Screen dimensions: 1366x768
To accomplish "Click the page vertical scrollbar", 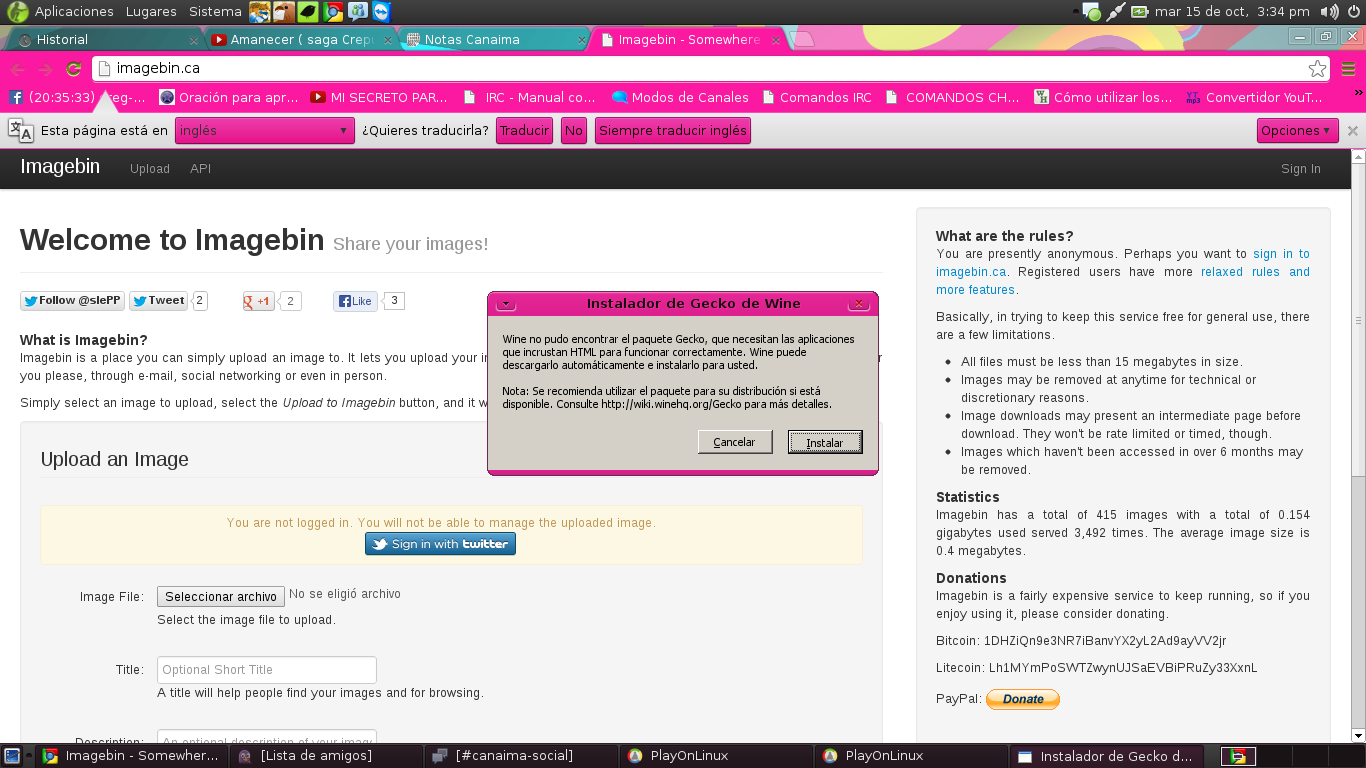I will [x=1358, y=320].
